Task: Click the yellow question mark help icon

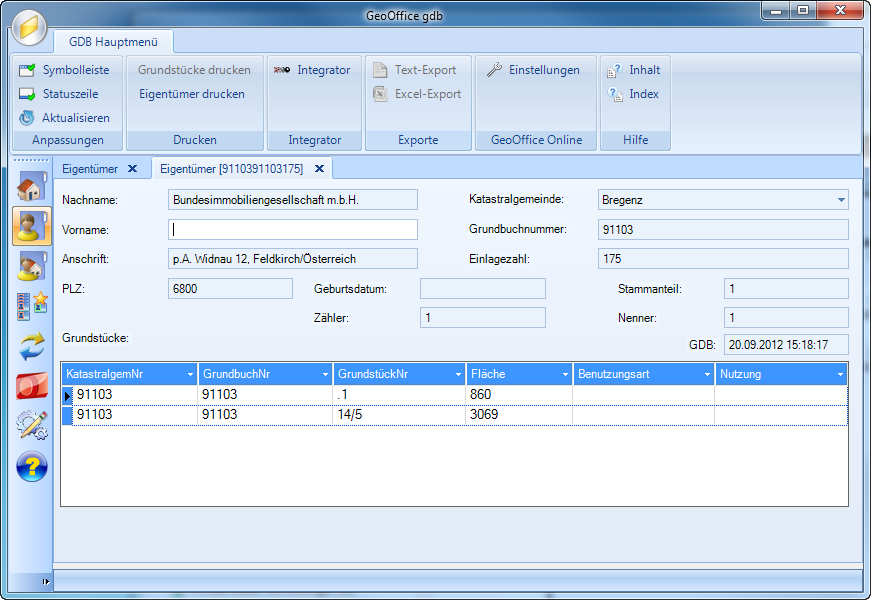Action: (32, 466)
